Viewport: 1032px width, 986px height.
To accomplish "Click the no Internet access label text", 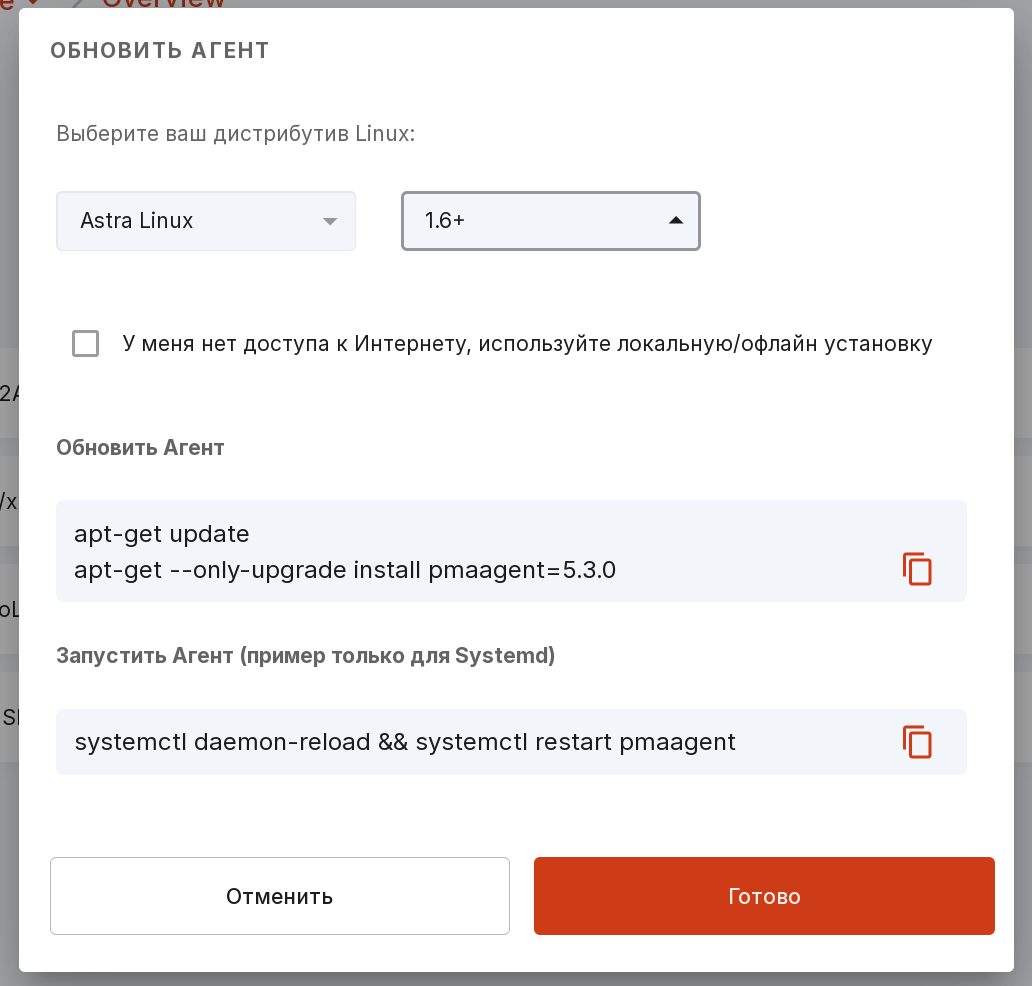I will pyautogui.click(x=527, y=344).
